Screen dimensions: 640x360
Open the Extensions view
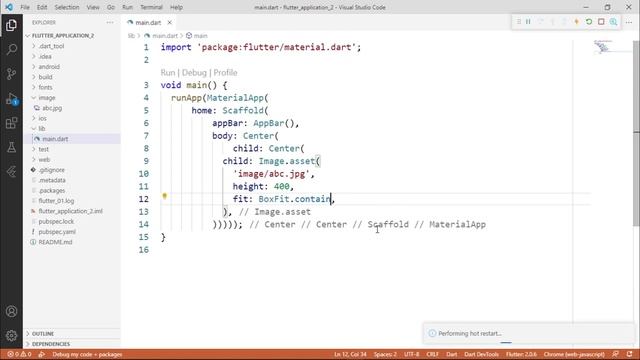11,123
